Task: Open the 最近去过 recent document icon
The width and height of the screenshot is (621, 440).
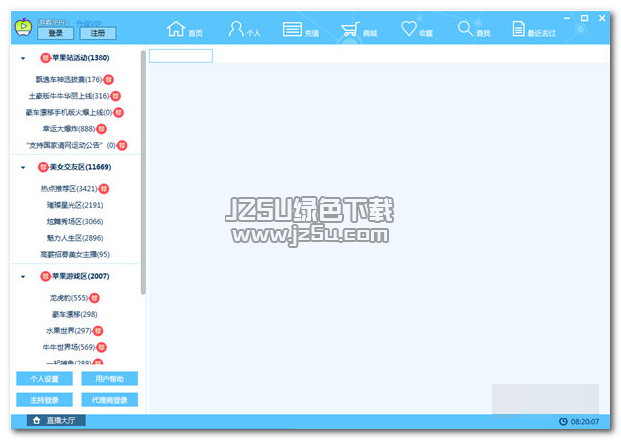Action: coord(518,29)
